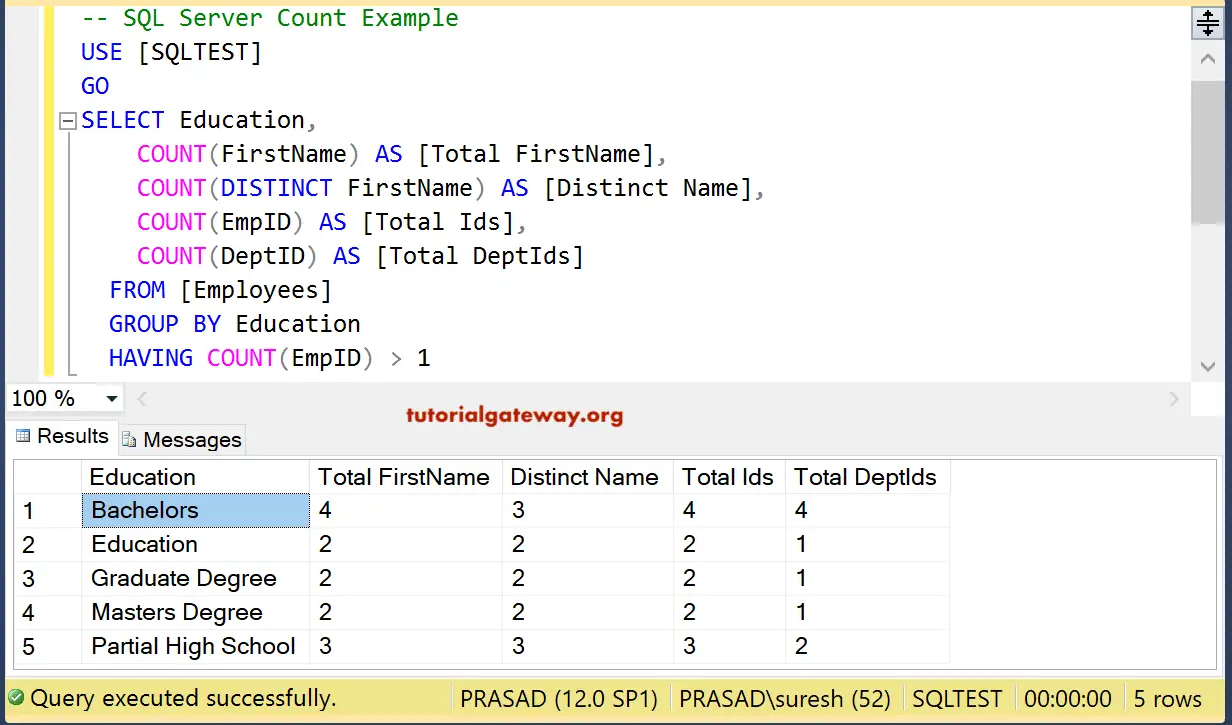This screenshot has width=1232, height=725.
Task: Switch to the Messages tab
Action: [181, 439]
